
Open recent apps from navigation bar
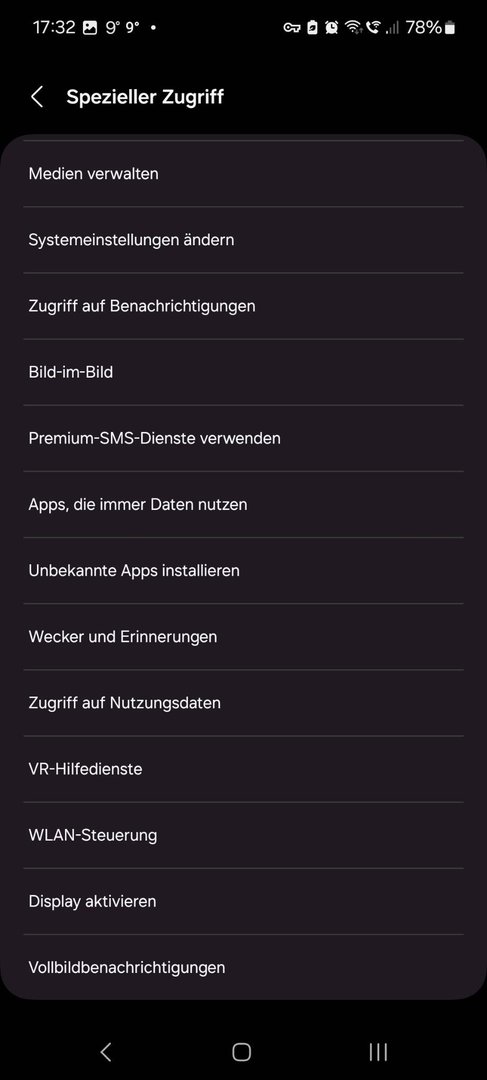pyautogui.click(x=378, y=1052)
